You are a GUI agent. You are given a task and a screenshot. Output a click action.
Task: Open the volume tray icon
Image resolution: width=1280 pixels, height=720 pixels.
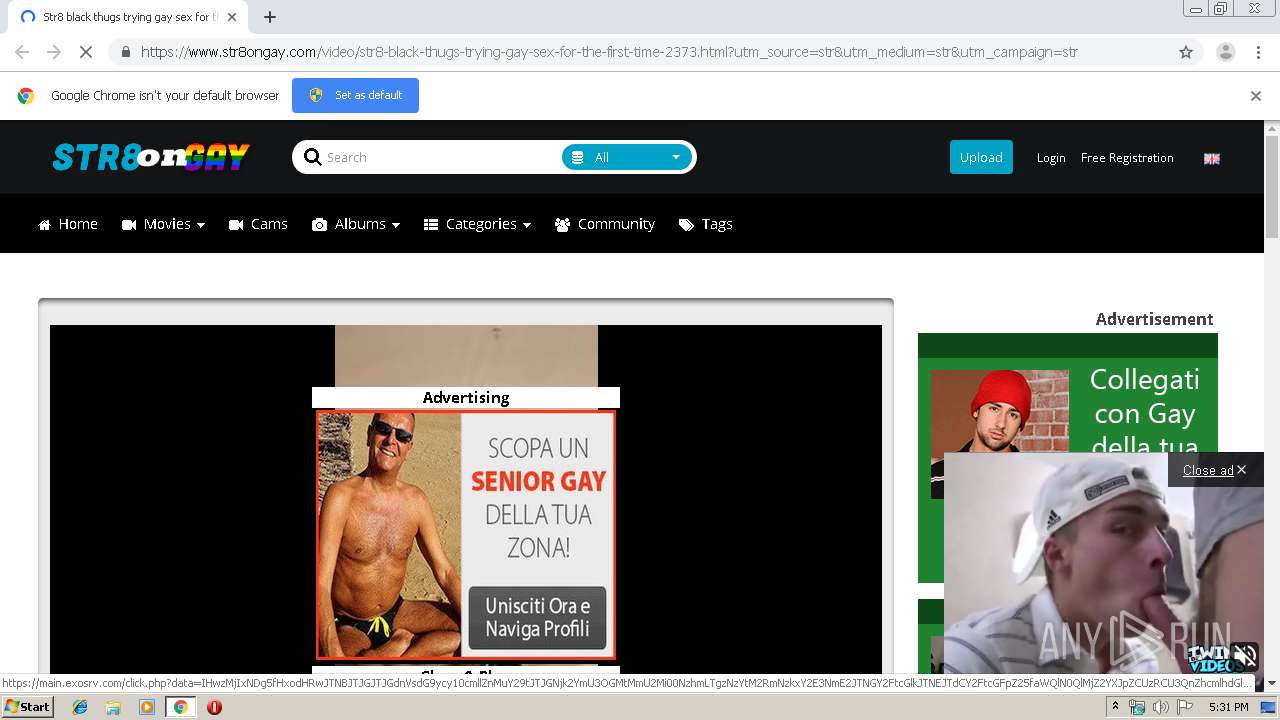(x=1161, y=707)
